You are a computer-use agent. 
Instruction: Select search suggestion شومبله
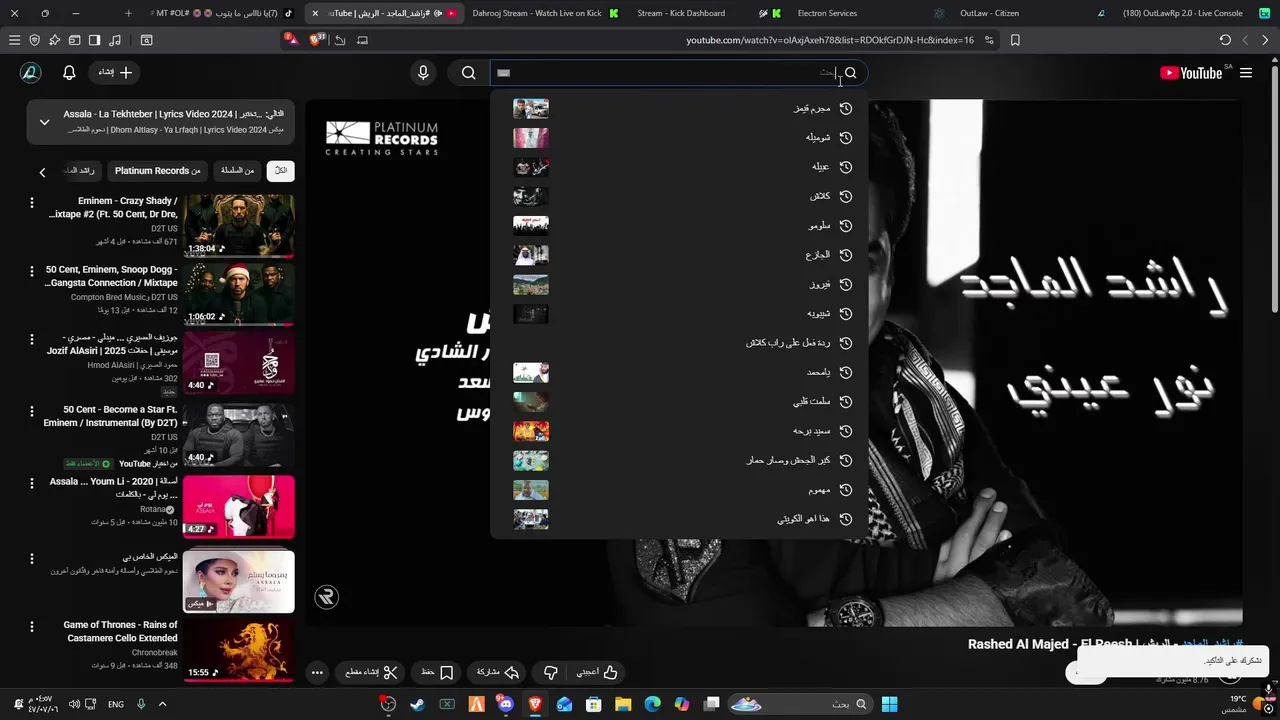(680, 138)
